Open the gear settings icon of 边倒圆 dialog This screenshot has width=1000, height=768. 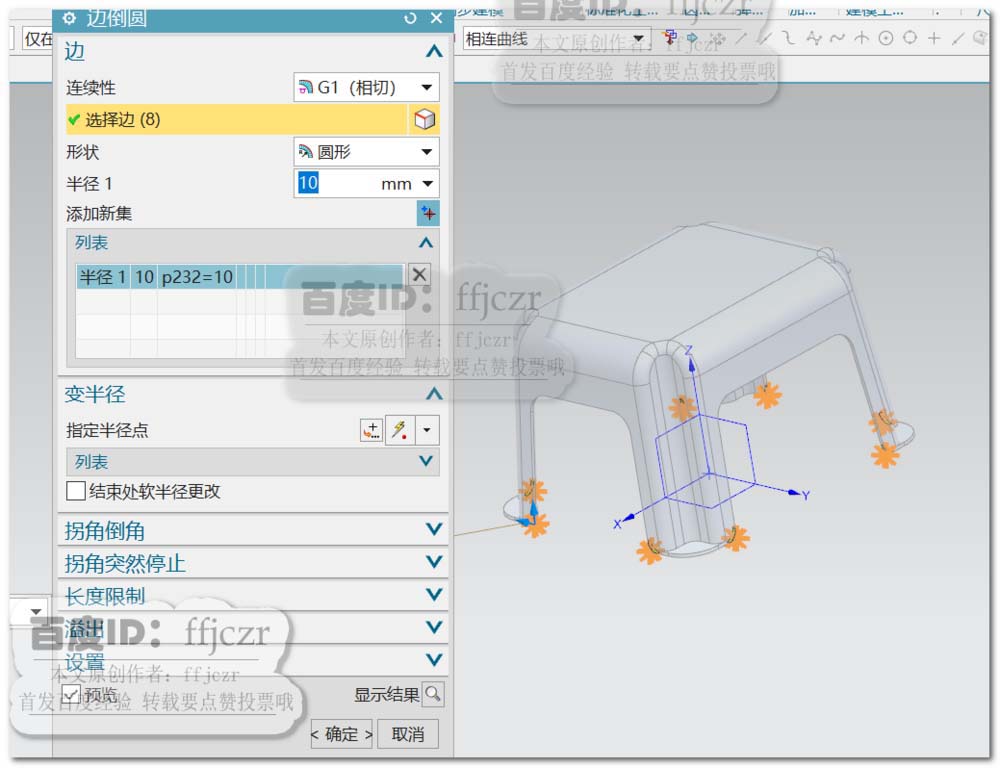69,18
